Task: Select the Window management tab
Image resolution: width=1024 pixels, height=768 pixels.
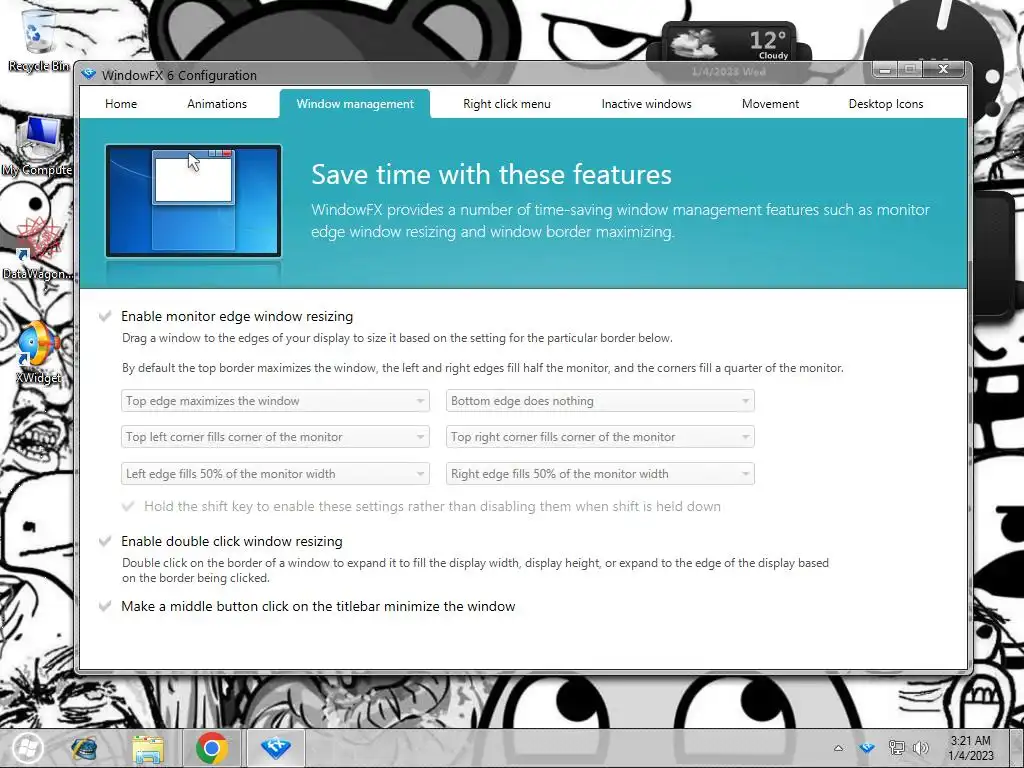Action: pos(355,104)
